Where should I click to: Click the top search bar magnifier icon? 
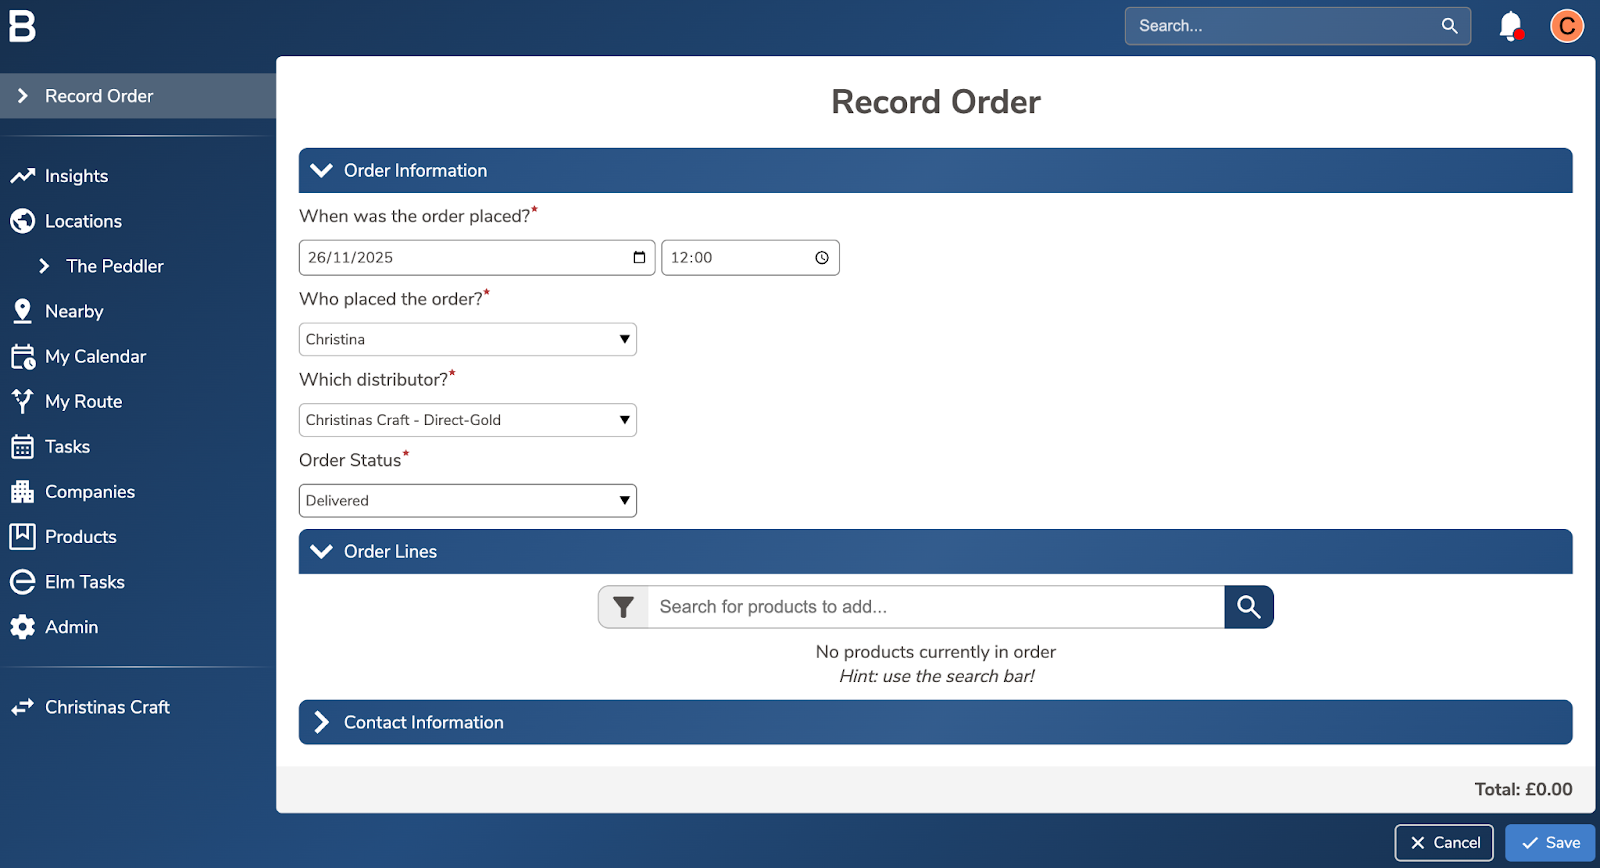click(x=1449, y=26)
